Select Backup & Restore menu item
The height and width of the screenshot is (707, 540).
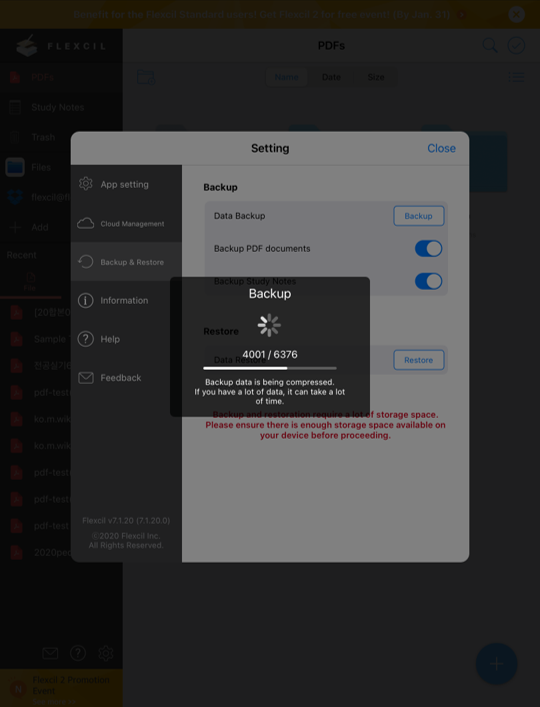coord(126,262)
